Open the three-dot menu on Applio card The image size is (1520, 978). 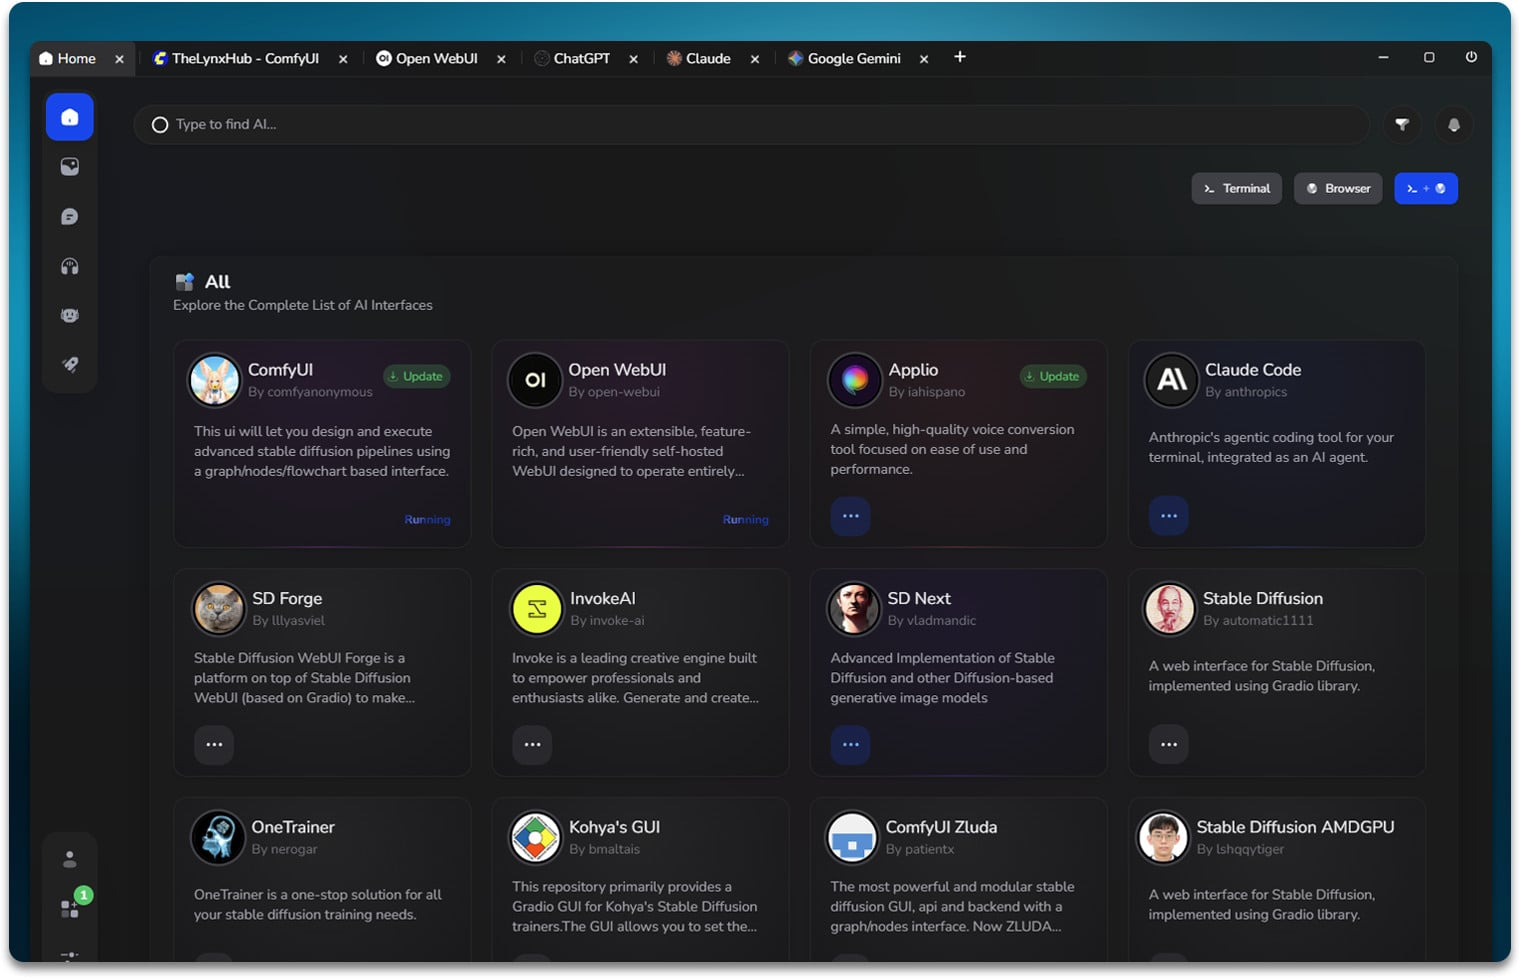850,516
